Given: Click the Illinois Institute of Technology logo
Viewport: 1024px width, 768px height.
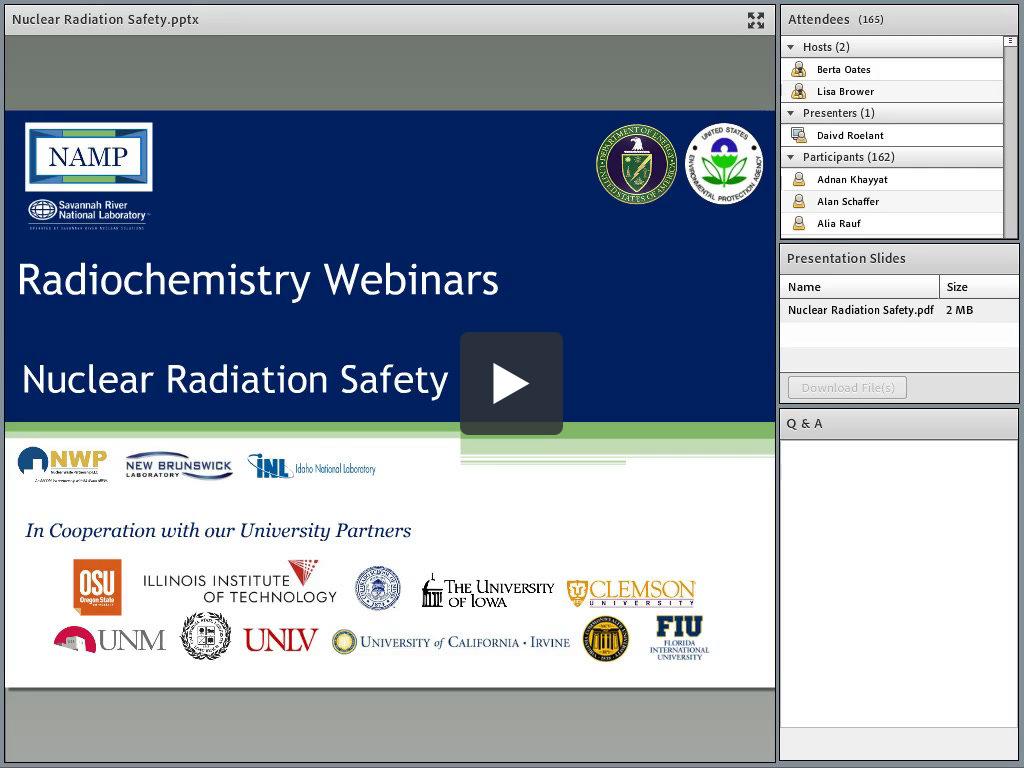Looking at the screenshot, I should point(240,583).
